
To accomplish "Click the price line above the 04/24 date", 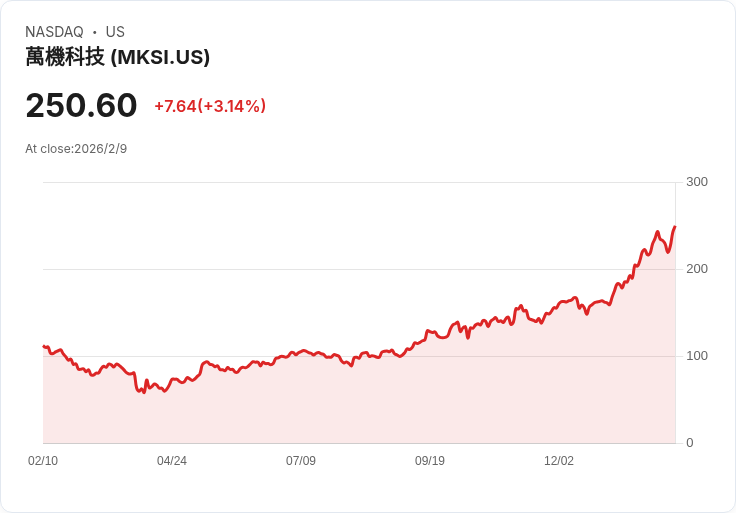I will coord(172,380).
